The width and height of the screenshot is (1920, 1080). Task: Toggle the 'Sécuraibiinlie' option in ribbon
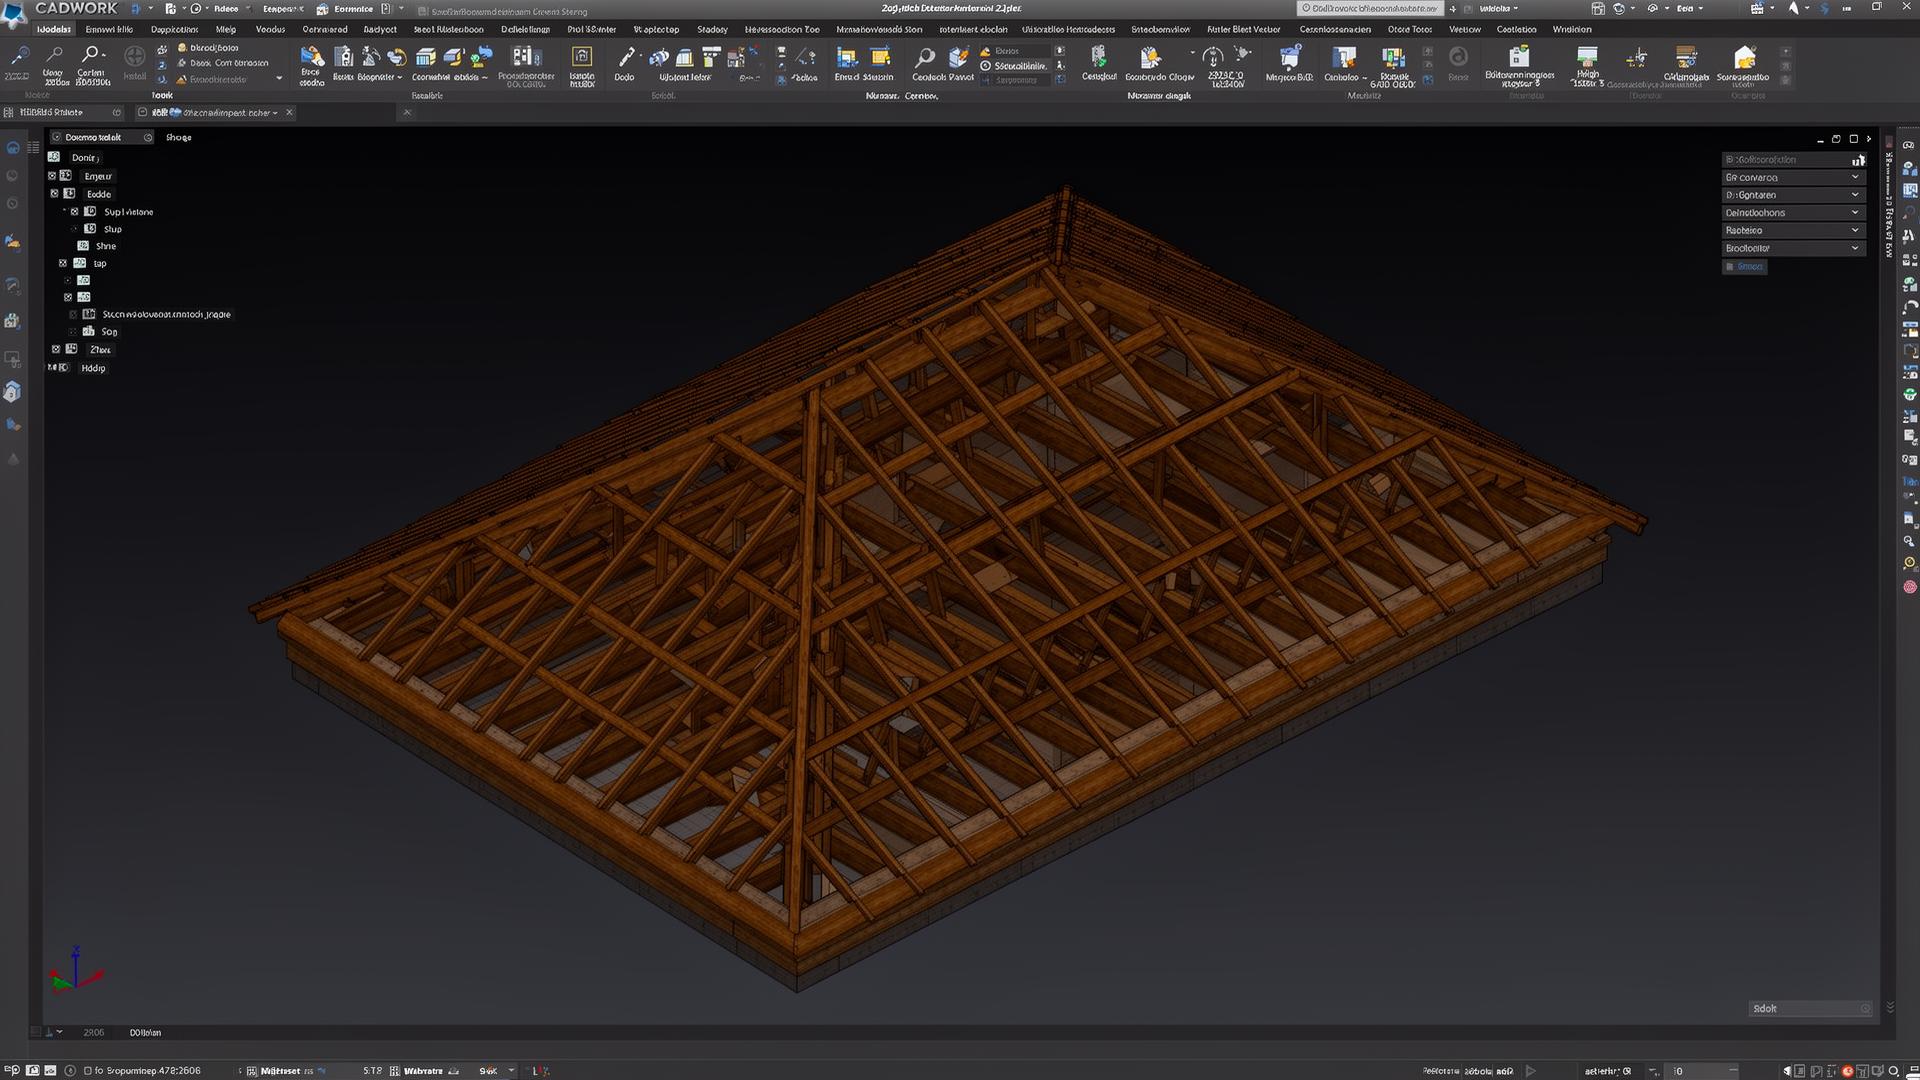1014,66
